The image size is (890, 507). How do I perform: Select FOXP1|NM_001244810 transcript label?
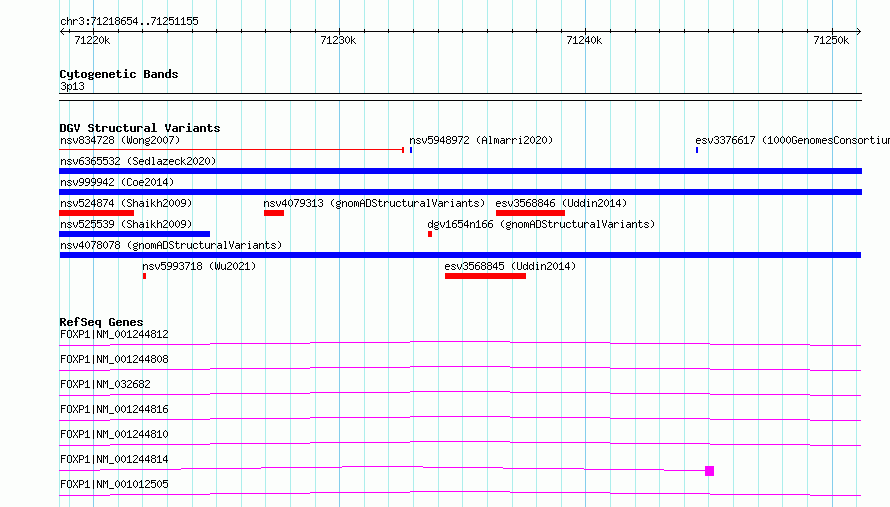click(x=114, y=434)
